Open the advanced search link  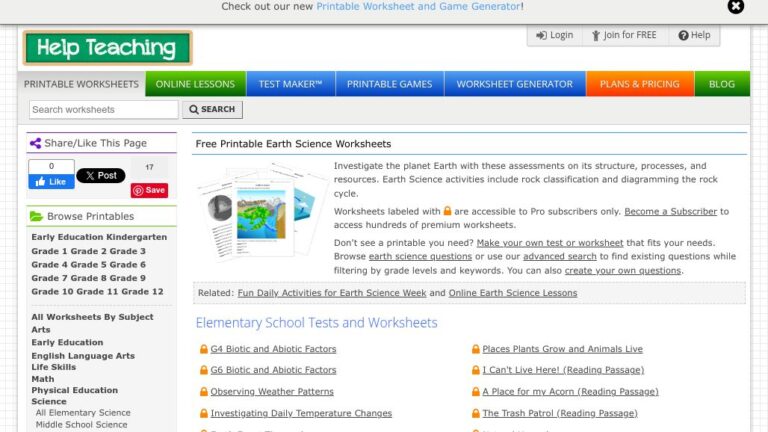coord(560,257)
